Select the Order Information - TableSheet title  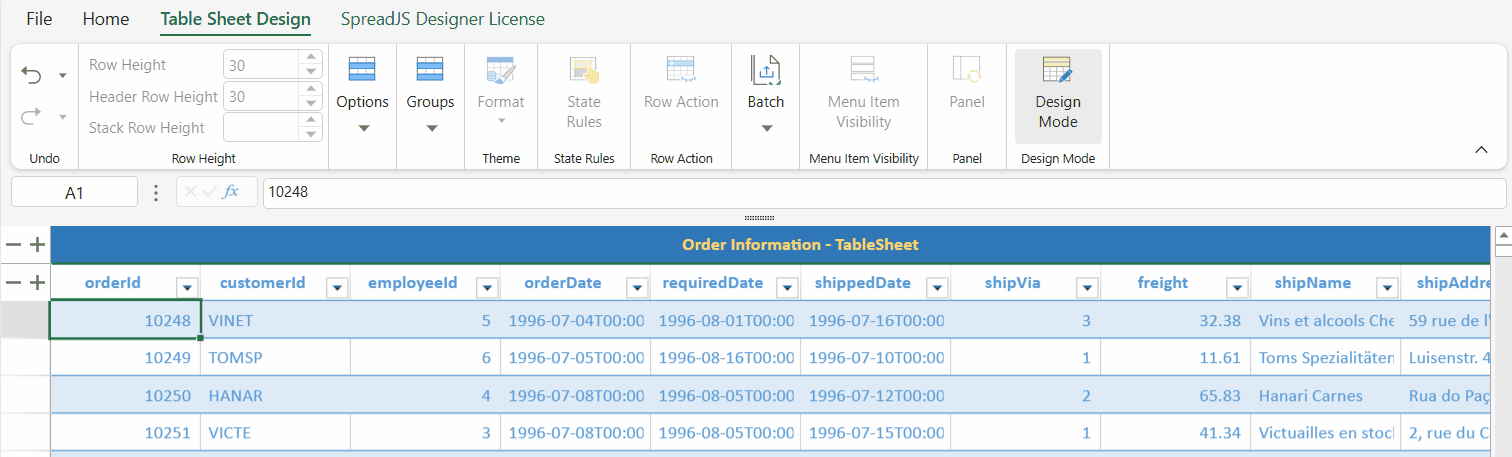(x=800, y=245)
